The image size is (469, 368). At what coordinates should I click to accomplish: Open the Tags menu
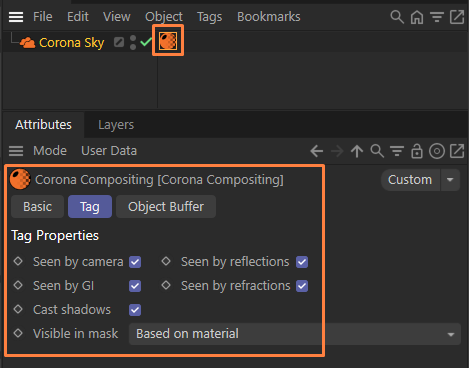209,17
